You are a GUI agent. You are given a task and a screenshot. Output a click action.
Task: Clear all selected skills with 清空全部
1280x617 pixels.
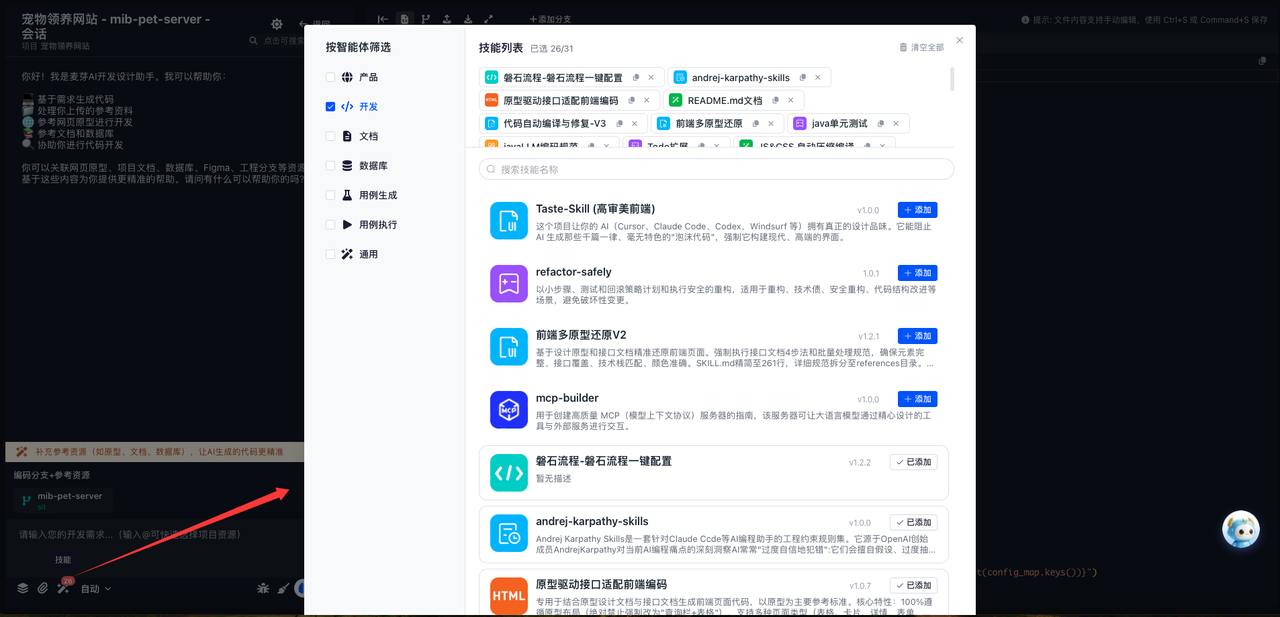point(921,47)
